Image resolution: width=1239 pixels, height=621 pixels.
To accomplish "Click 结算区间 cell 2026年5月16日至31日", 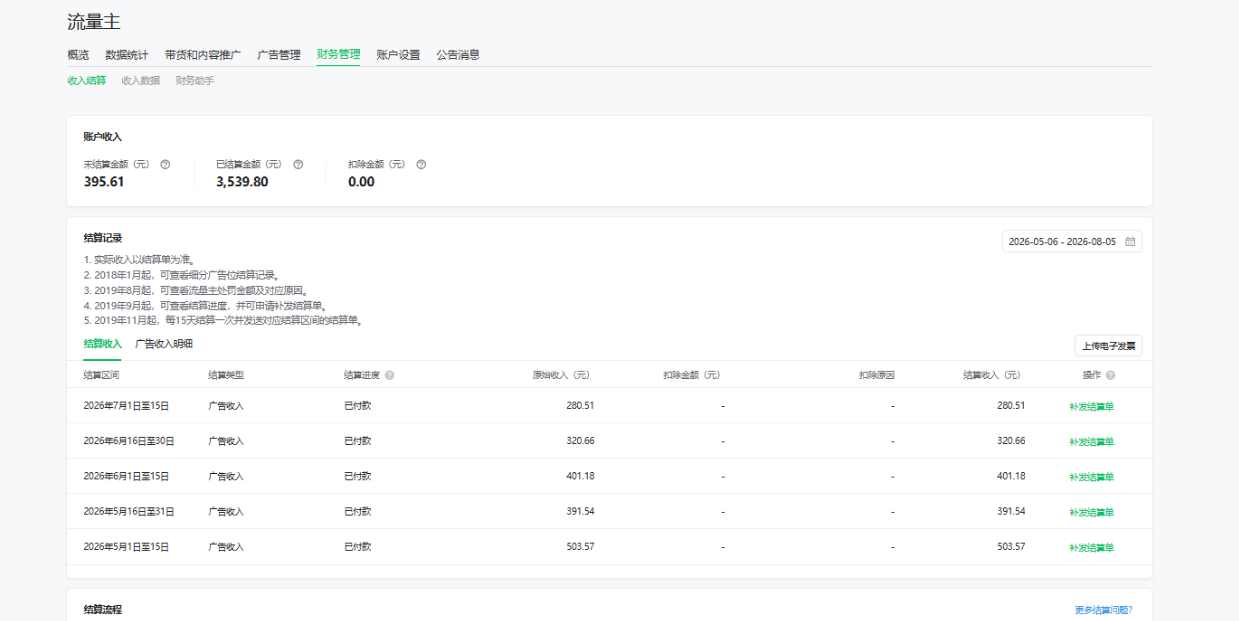I will point(129,511).
